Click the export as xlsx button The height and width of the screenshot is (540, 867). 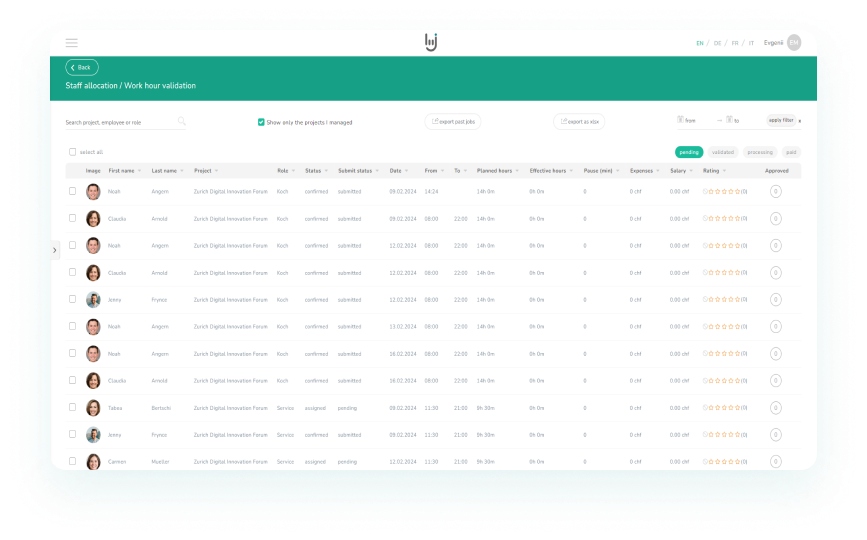579,122
